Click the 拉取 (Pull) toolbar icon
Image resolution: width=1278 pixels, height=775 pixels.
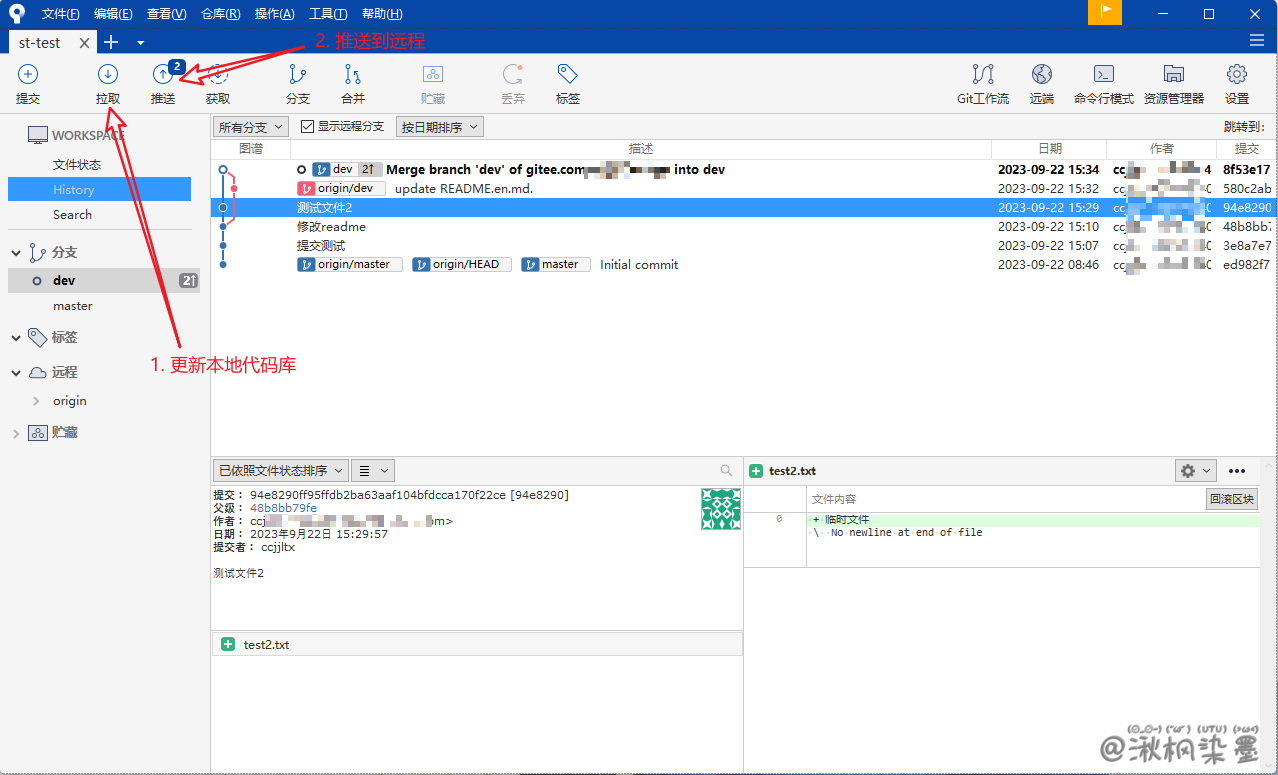click(x=108, y=84)
